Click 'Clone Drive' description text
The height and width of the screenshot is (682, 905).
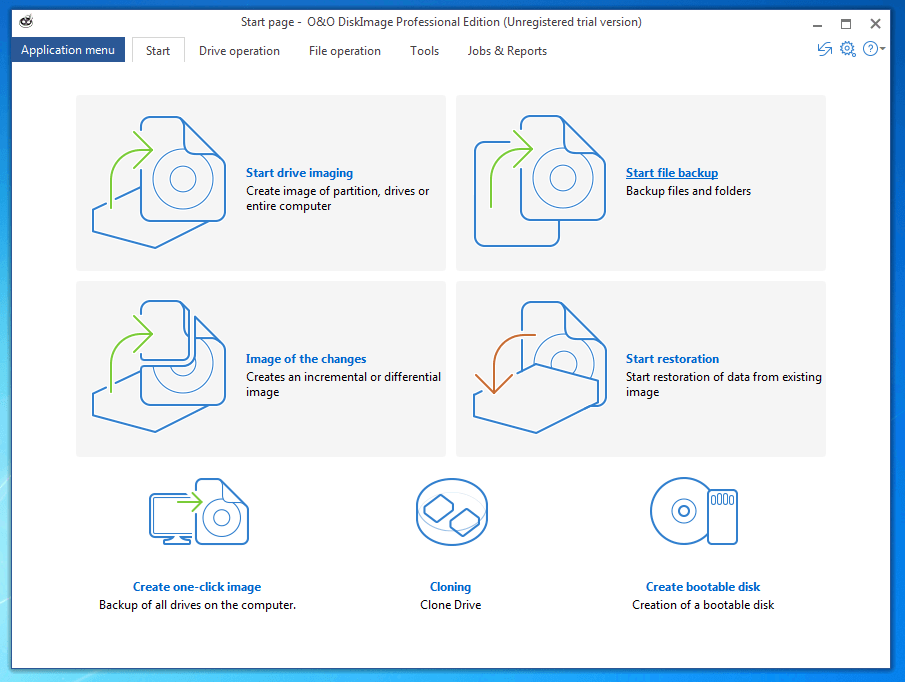point(451,605)
